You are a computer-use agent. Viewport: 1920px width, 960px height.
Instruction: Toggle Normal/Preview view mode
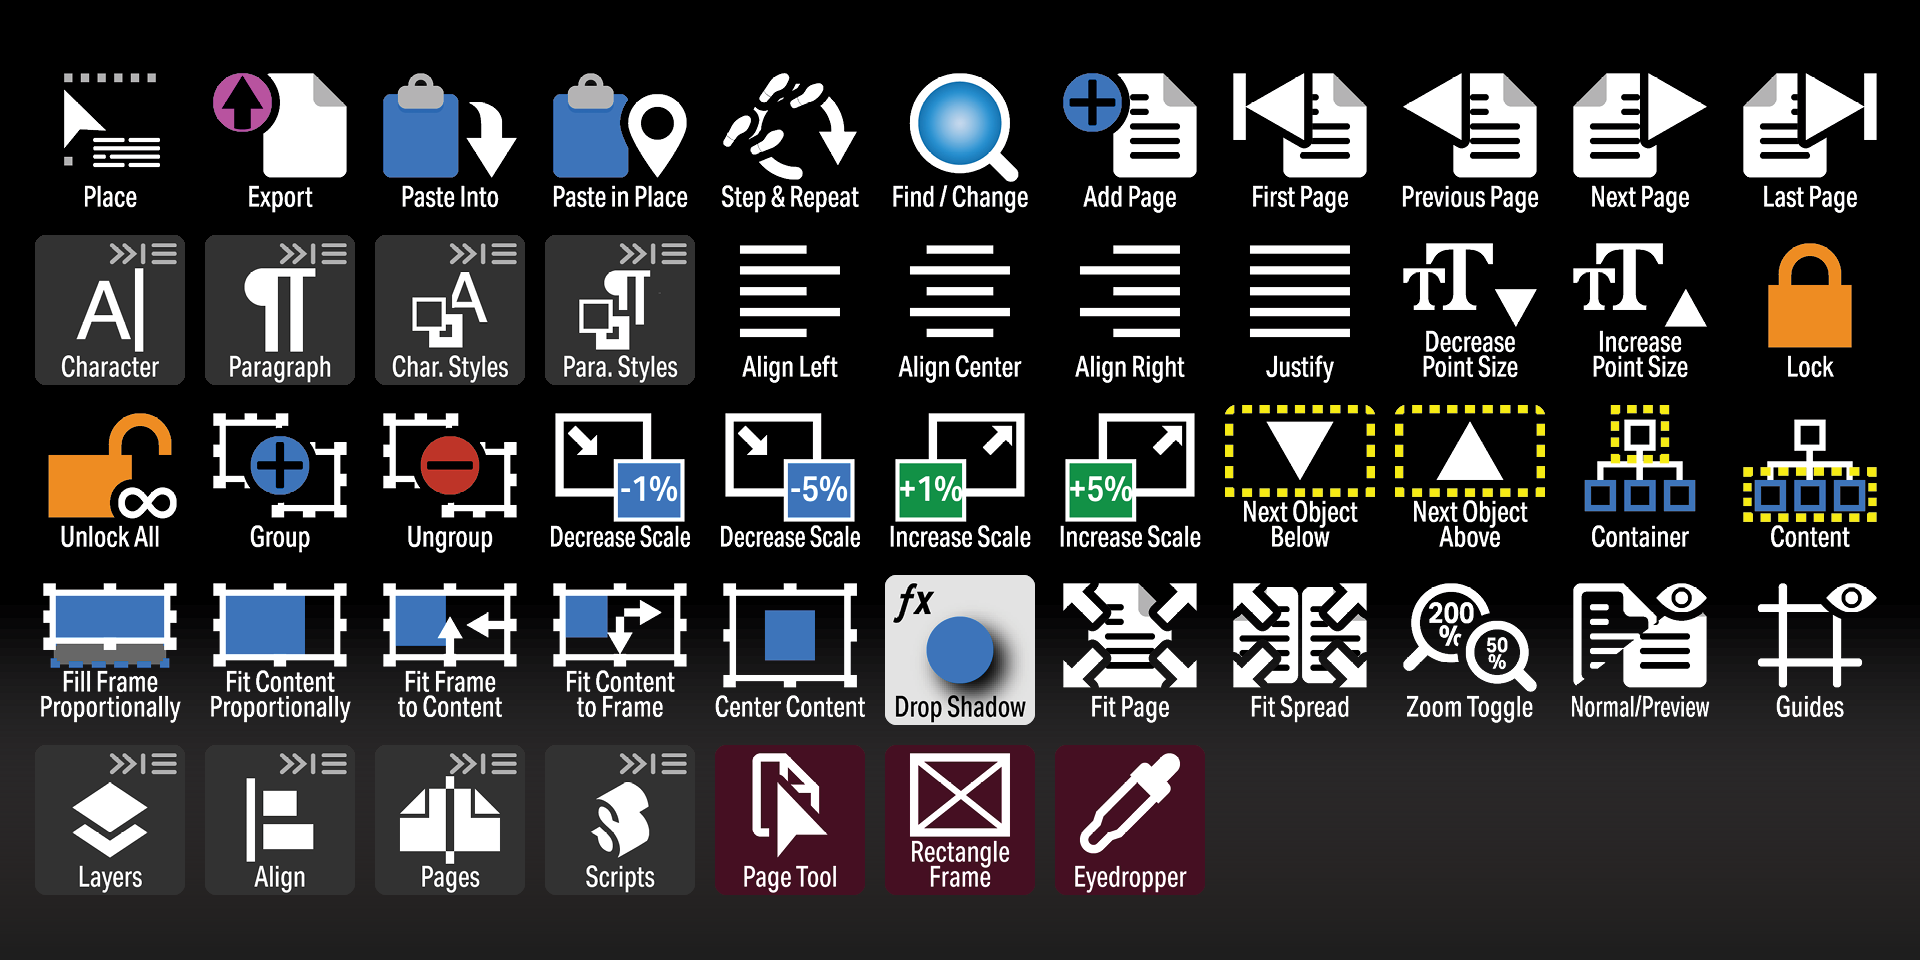1640,636
